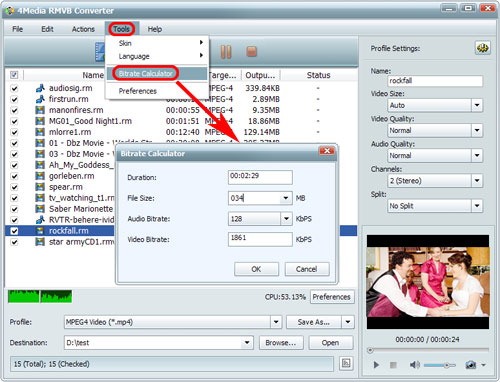Viewport: 500px width, 382px height.
Task: Click the app logo in the title bar
Action: pos(10,11)
